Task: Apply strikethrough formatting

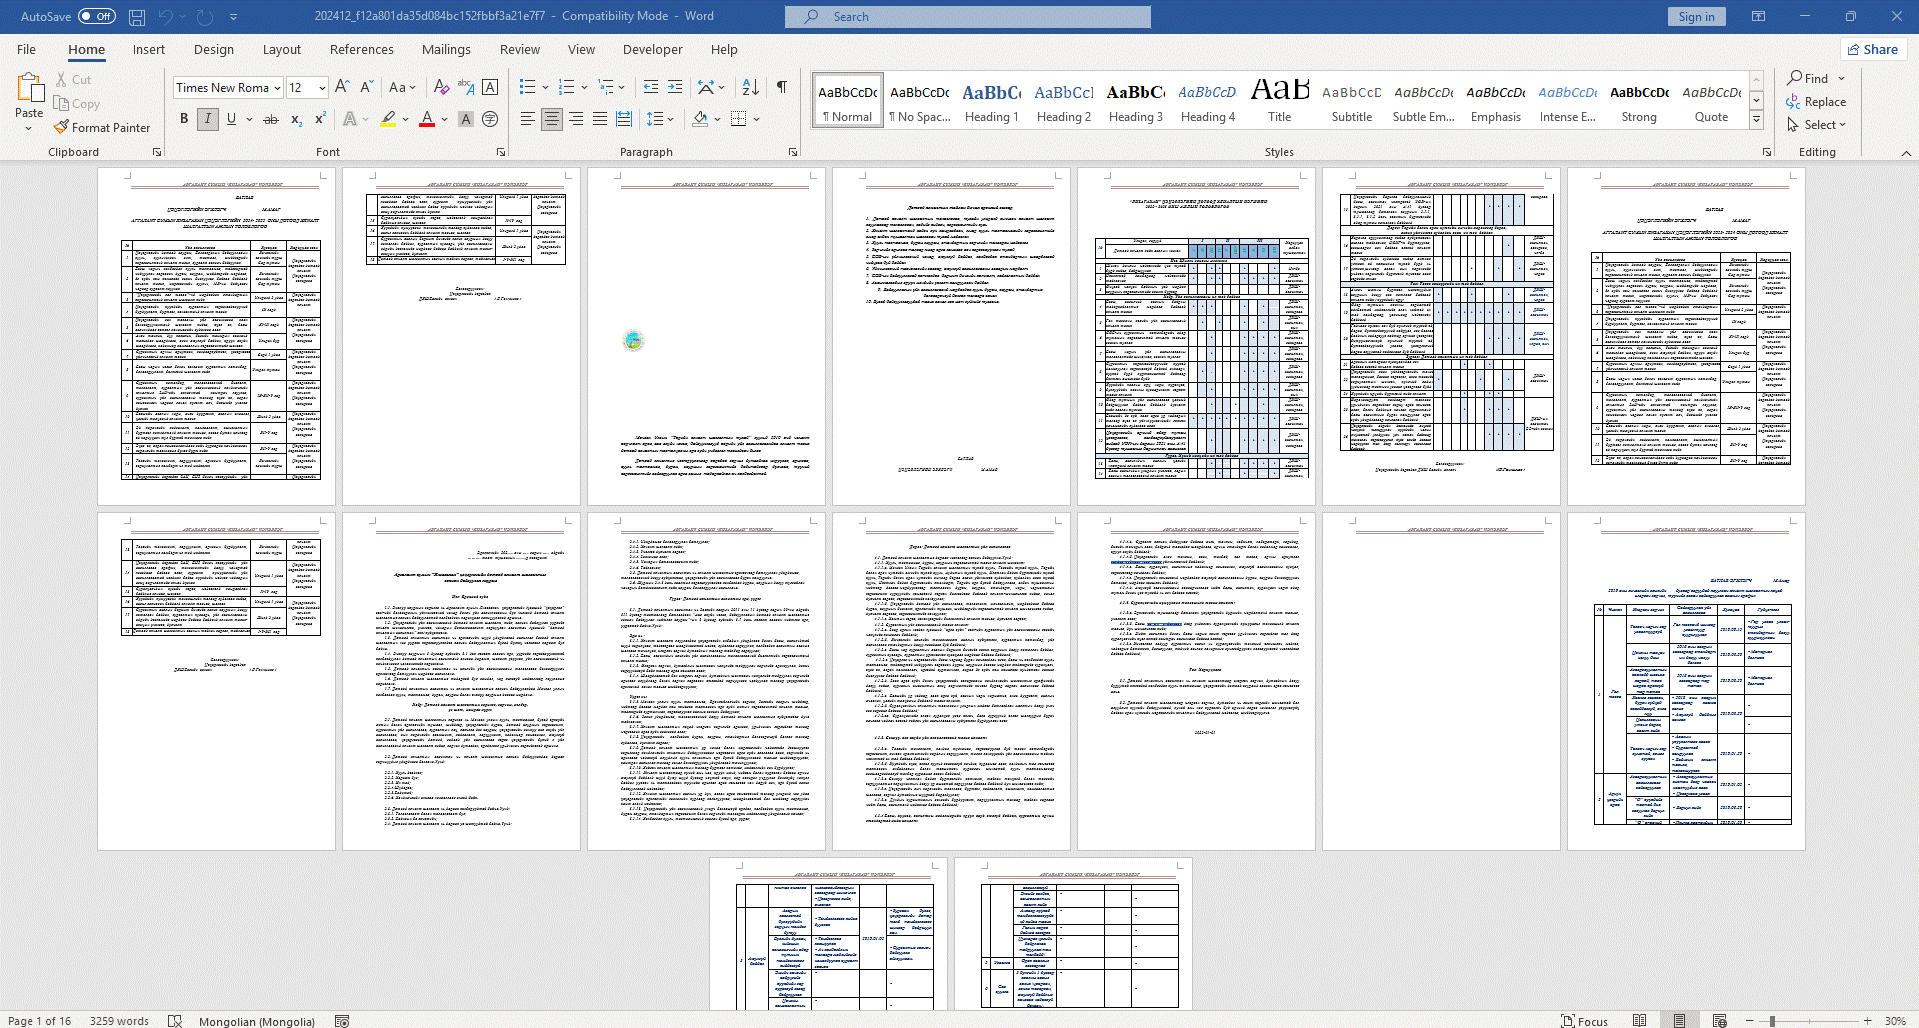Action: pyautogui.click(x=270, y=119)
